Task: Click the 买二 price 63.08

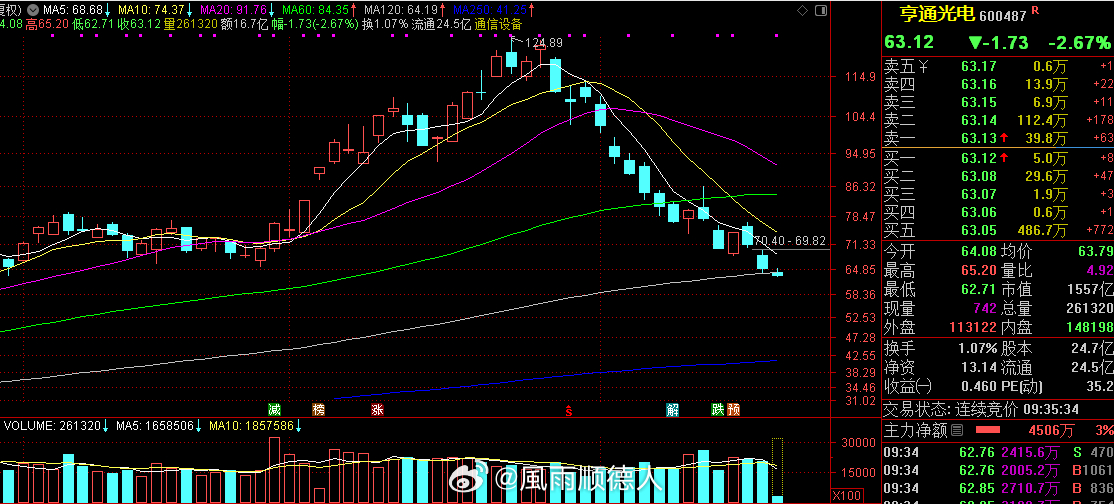Action: point(978,176)
